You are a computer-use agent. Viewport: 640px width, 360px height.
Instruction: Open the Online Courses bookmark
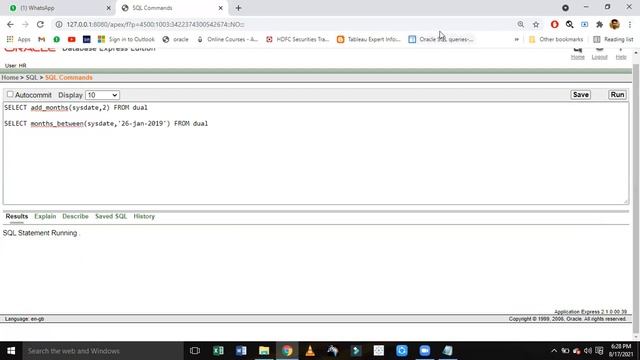[227, 39]
